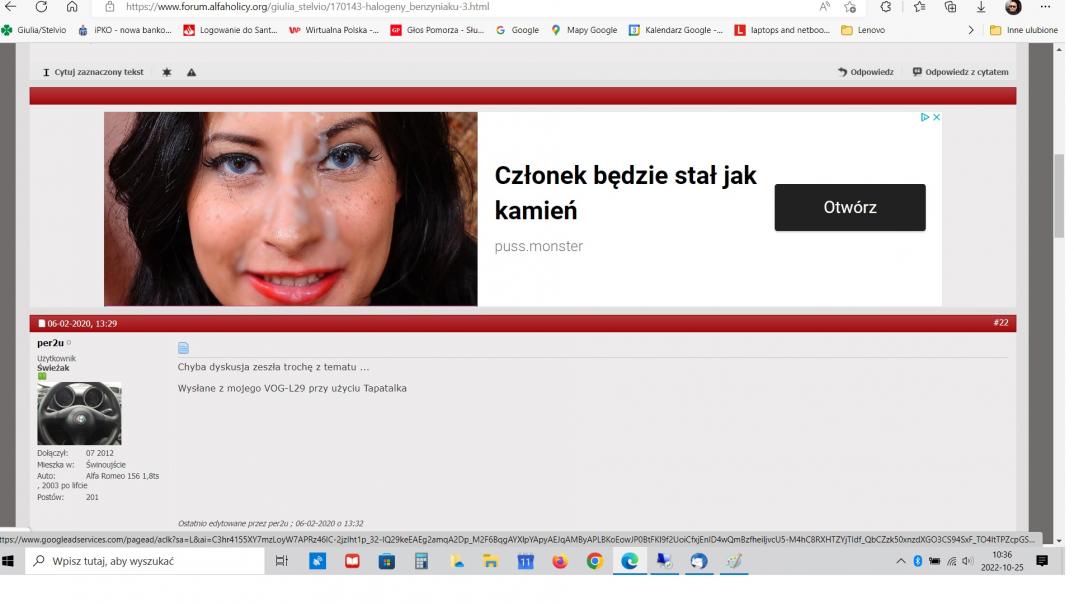The width and height of the screenshot is (1074, 604).
Task: Open the Wirtualna Polska bookmark
Action: pos(334,30)
